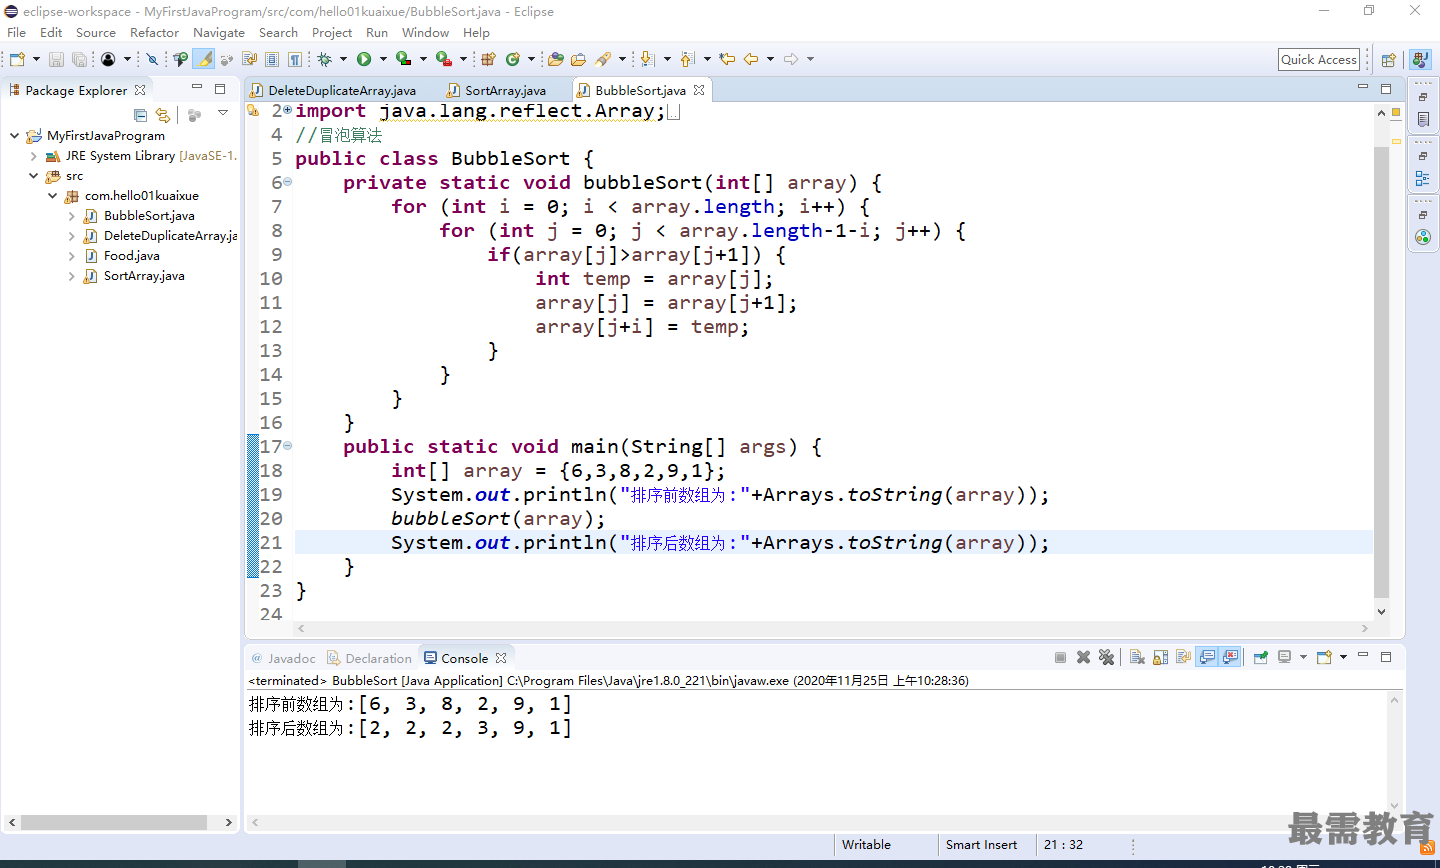The width and height of the screenshot is (1440, 868).
Task: Collapse the src folder node
Action: pos(33,175)
